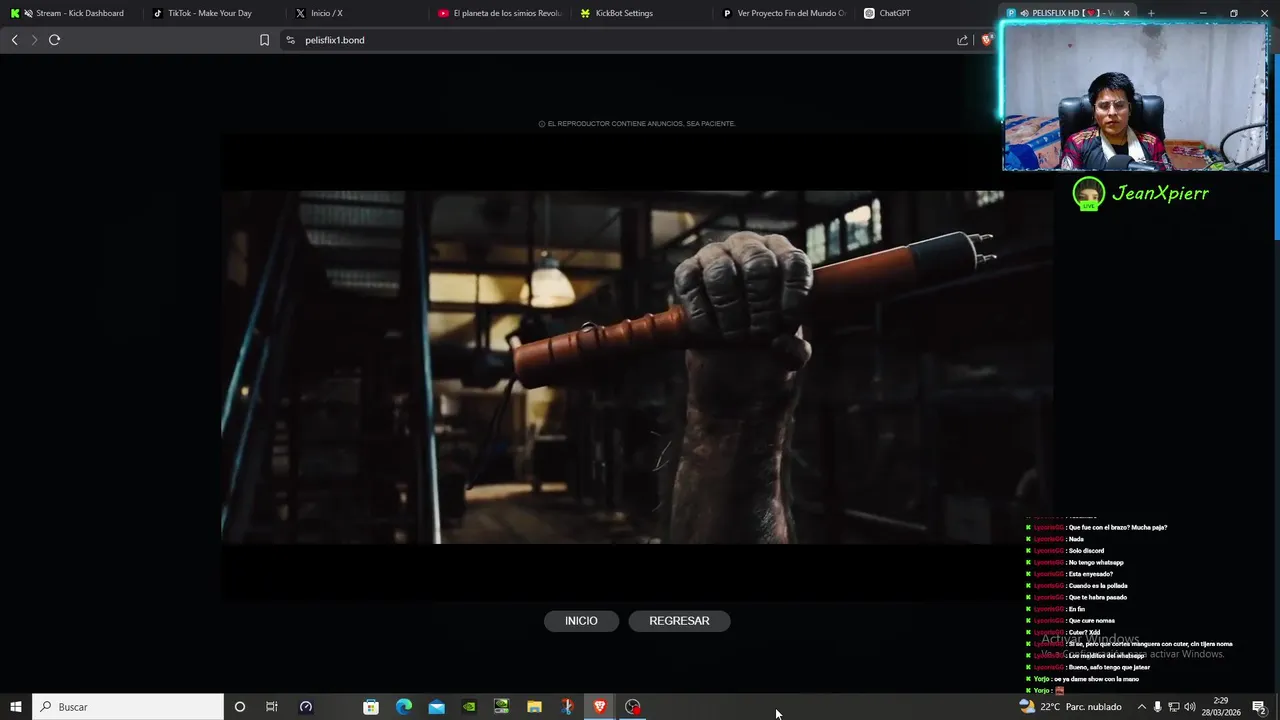Open File Explorer from taskbar

(534, 707)
